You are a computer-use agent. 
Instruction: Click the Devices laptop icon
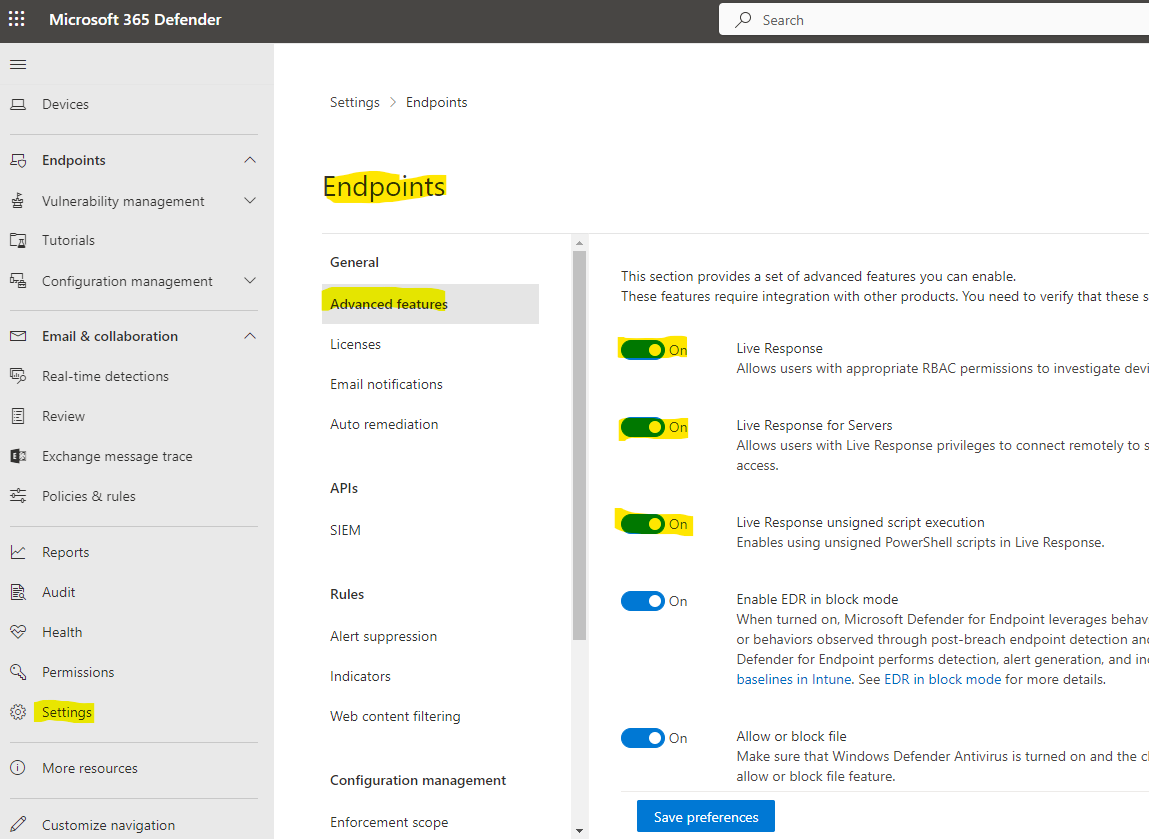[x=18, y=104]
